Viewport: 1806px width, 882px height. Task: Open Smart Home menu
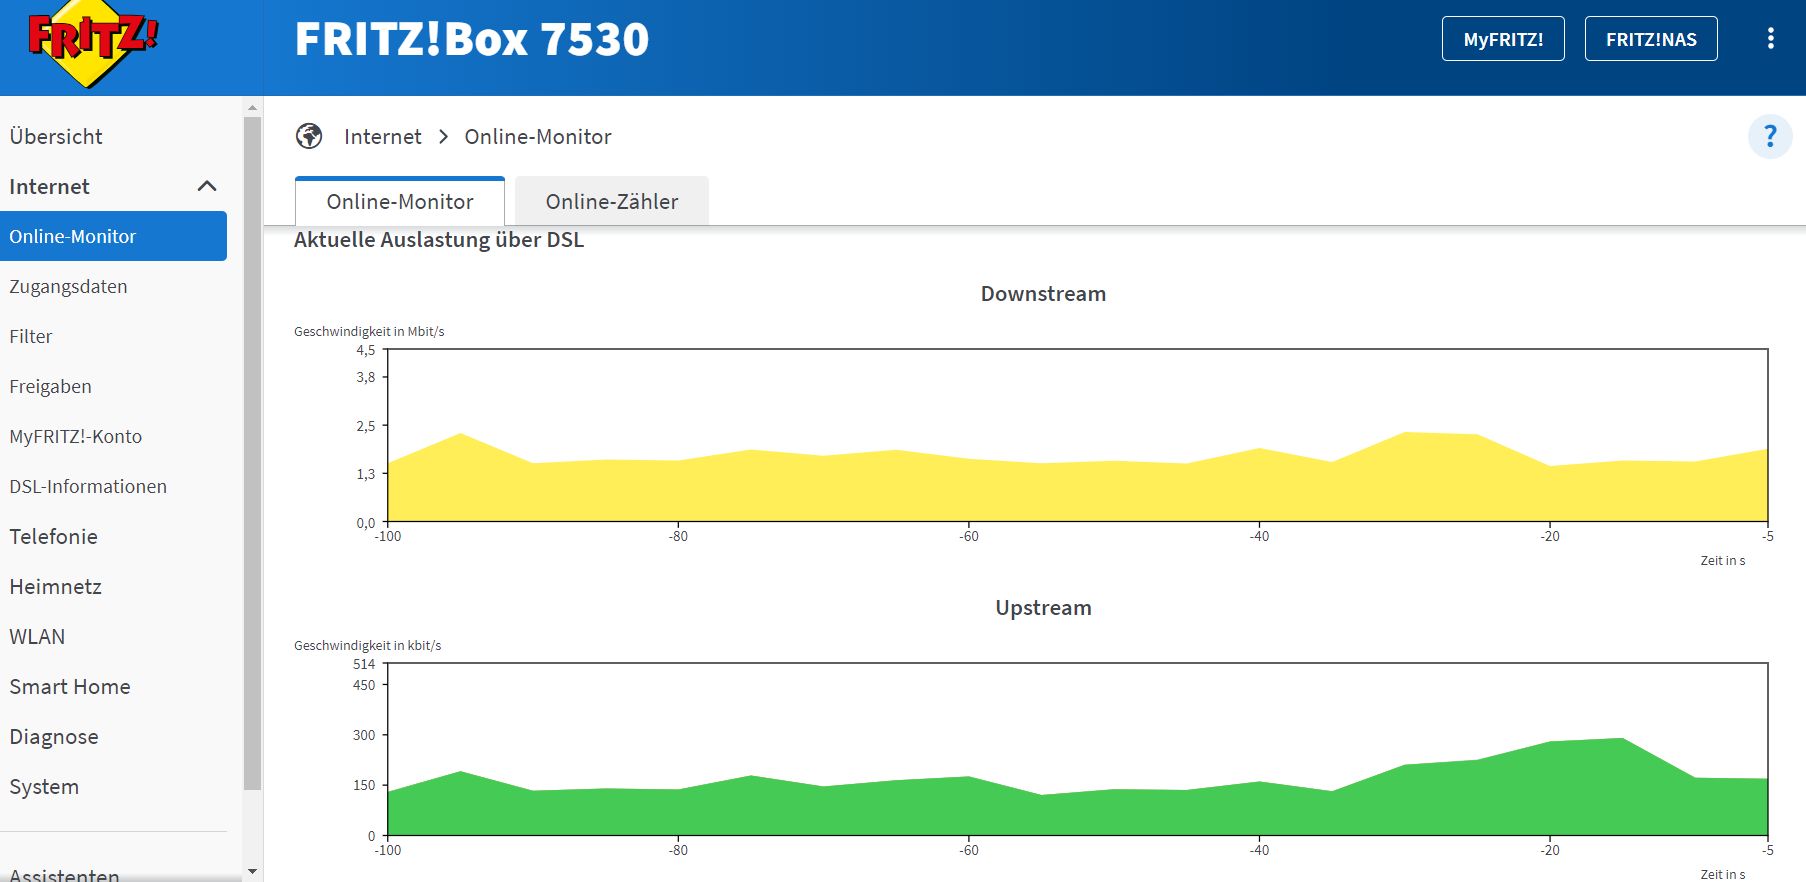pos(70,686)
